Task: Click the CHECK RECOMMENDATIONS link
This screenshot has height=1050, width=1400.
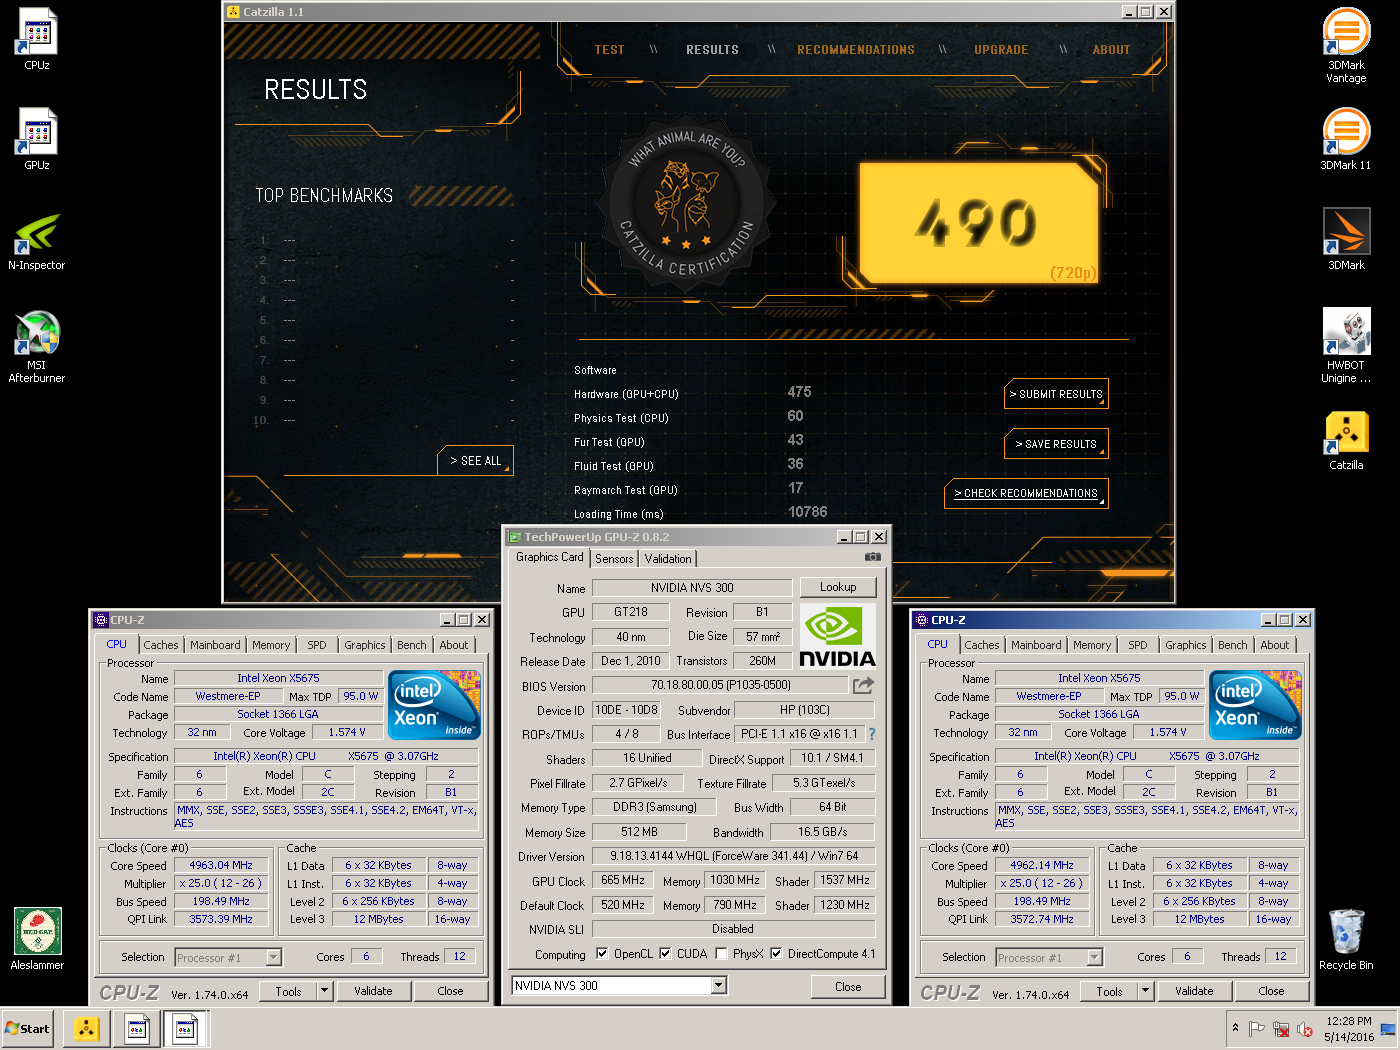Action: (1026, 493)
